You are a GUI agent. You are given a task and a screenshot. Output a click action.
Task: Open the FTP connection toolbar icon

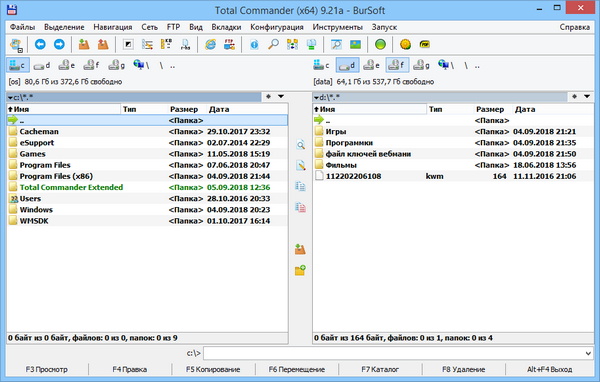pyautogui.click(x=229, y=44)
